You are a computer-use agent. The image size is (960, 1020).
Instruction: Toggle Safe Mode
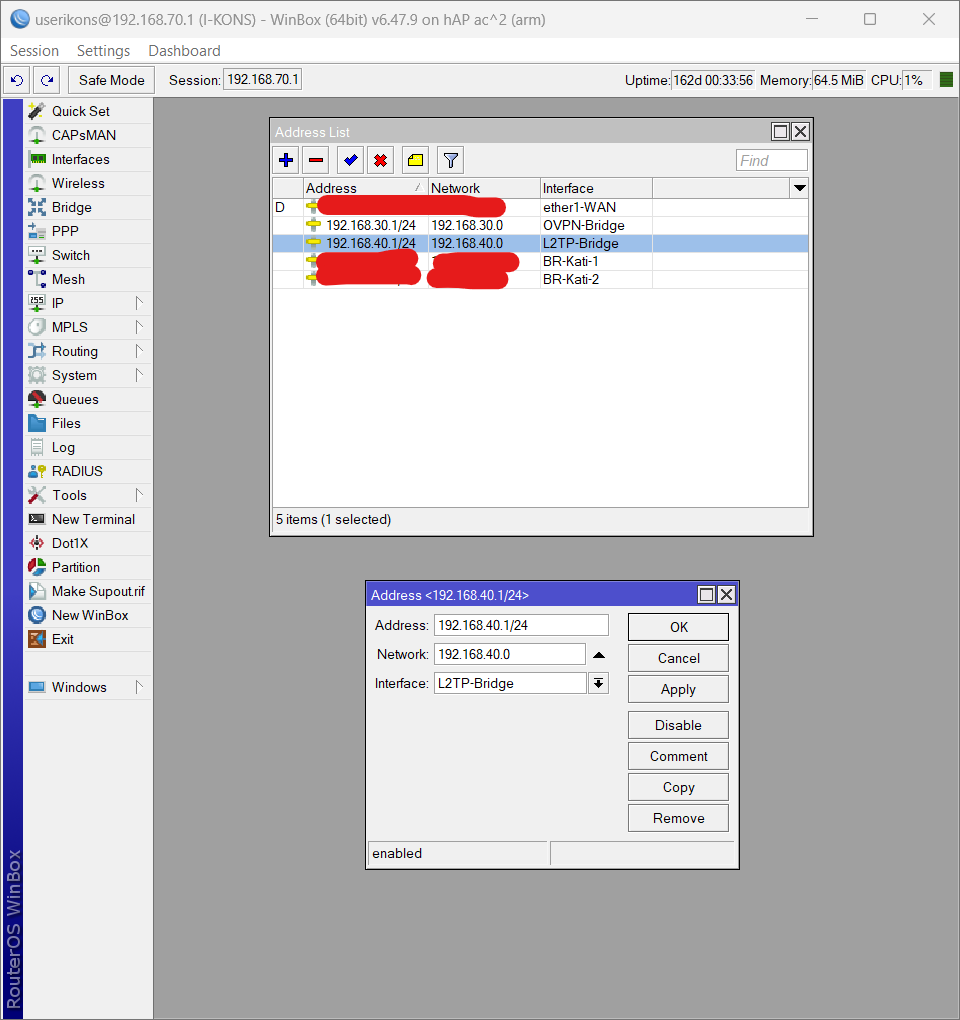(110, 80)
